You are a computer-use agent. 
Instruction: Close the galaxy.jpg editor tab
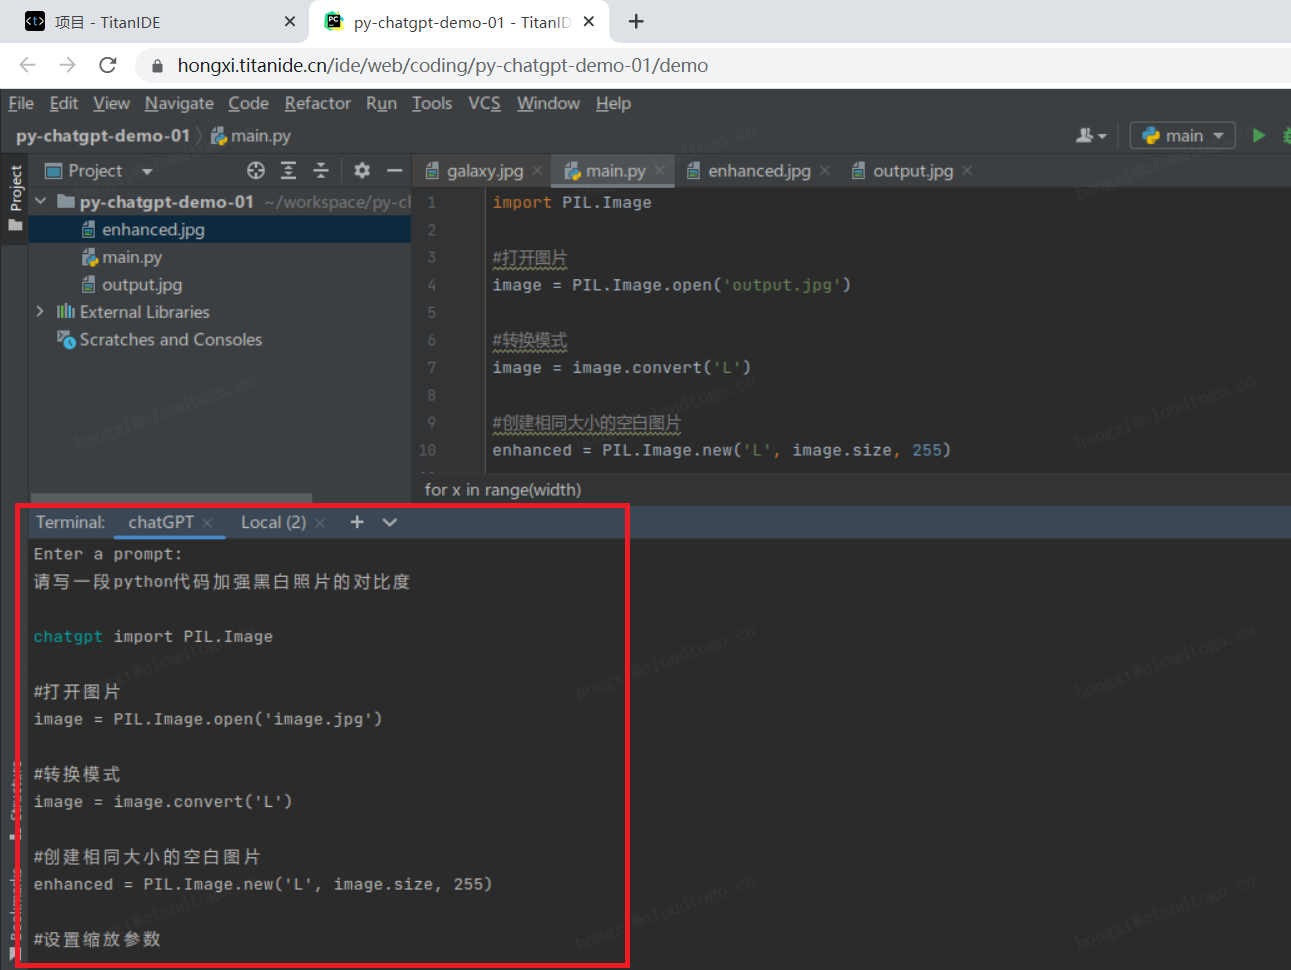(537, 171)
